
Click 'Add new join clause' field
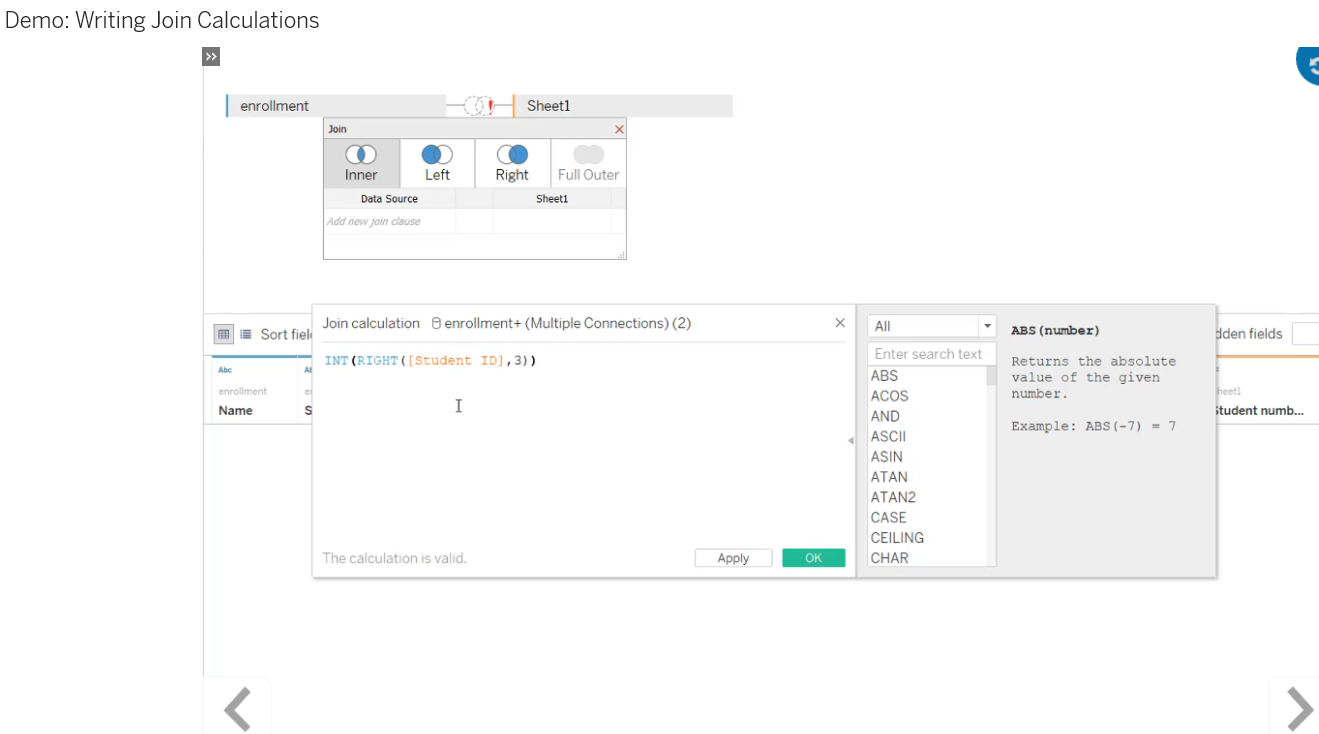click(x=389, y=221)
